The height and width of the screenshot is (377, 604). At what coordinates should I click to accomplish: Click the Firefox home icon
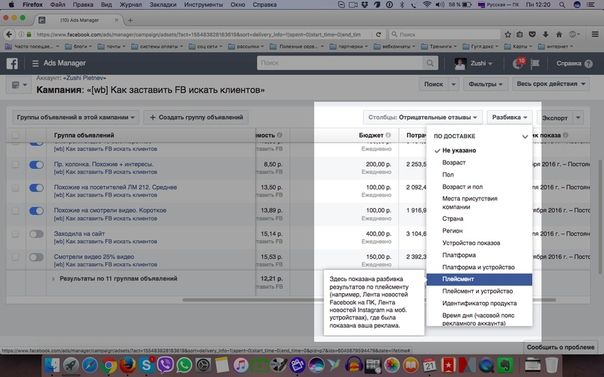[559, 34]
